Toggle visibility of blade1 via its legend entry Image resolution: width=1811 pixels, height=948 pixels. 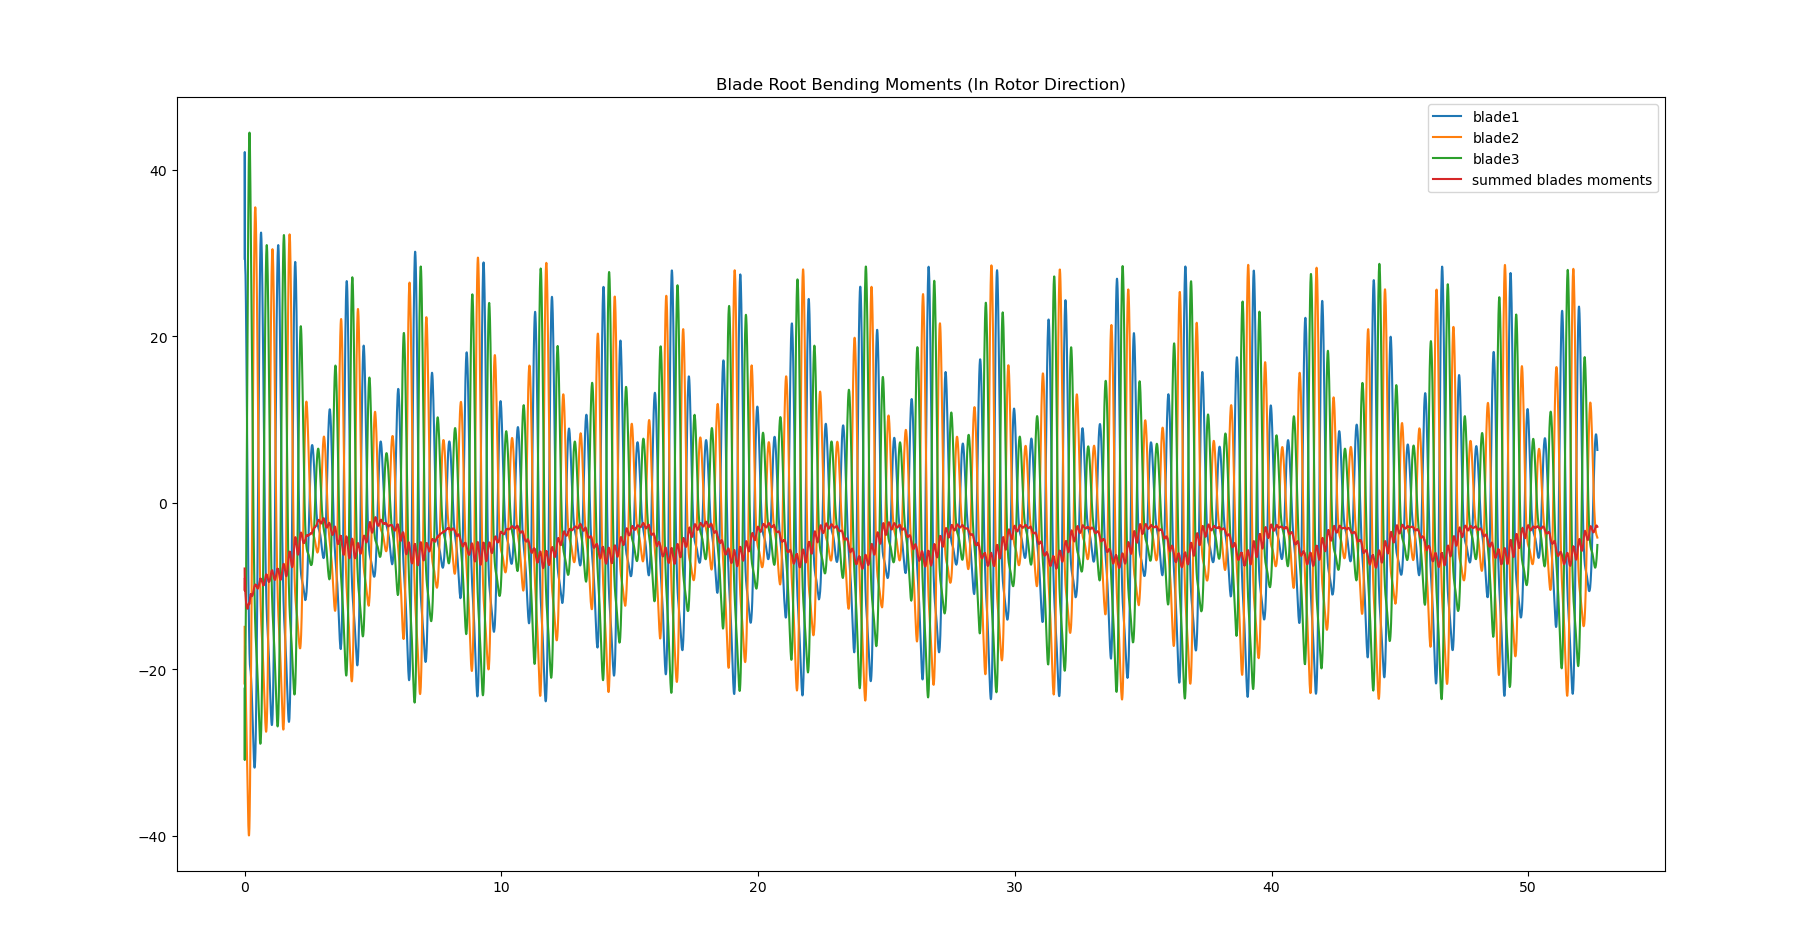tap(1495, 116)
